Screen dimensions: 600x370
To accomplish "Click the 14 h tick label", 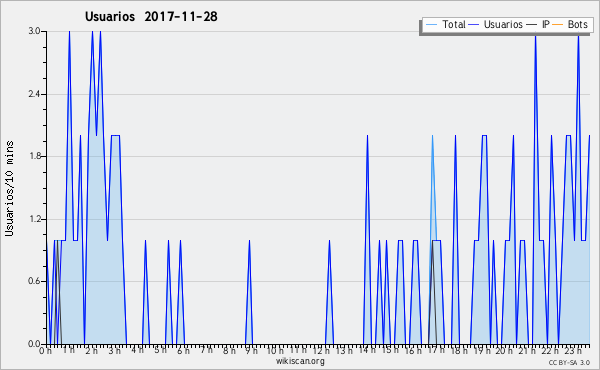I will (367, 350).
